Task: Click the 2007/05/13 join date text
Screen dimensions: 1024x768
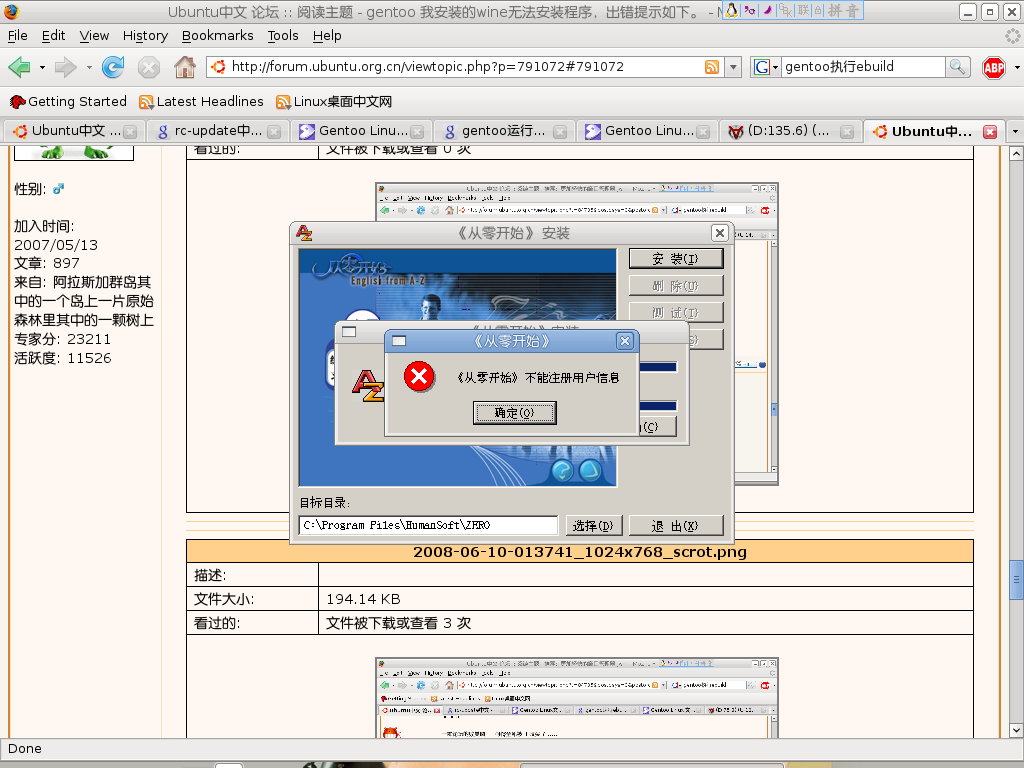Action: [56, 245]
